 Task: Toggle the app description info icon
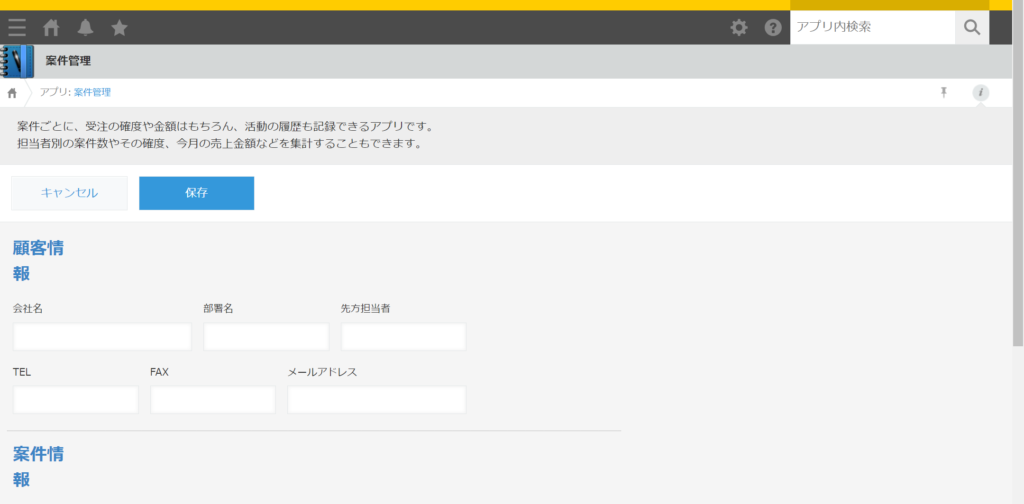pos(981,93)
